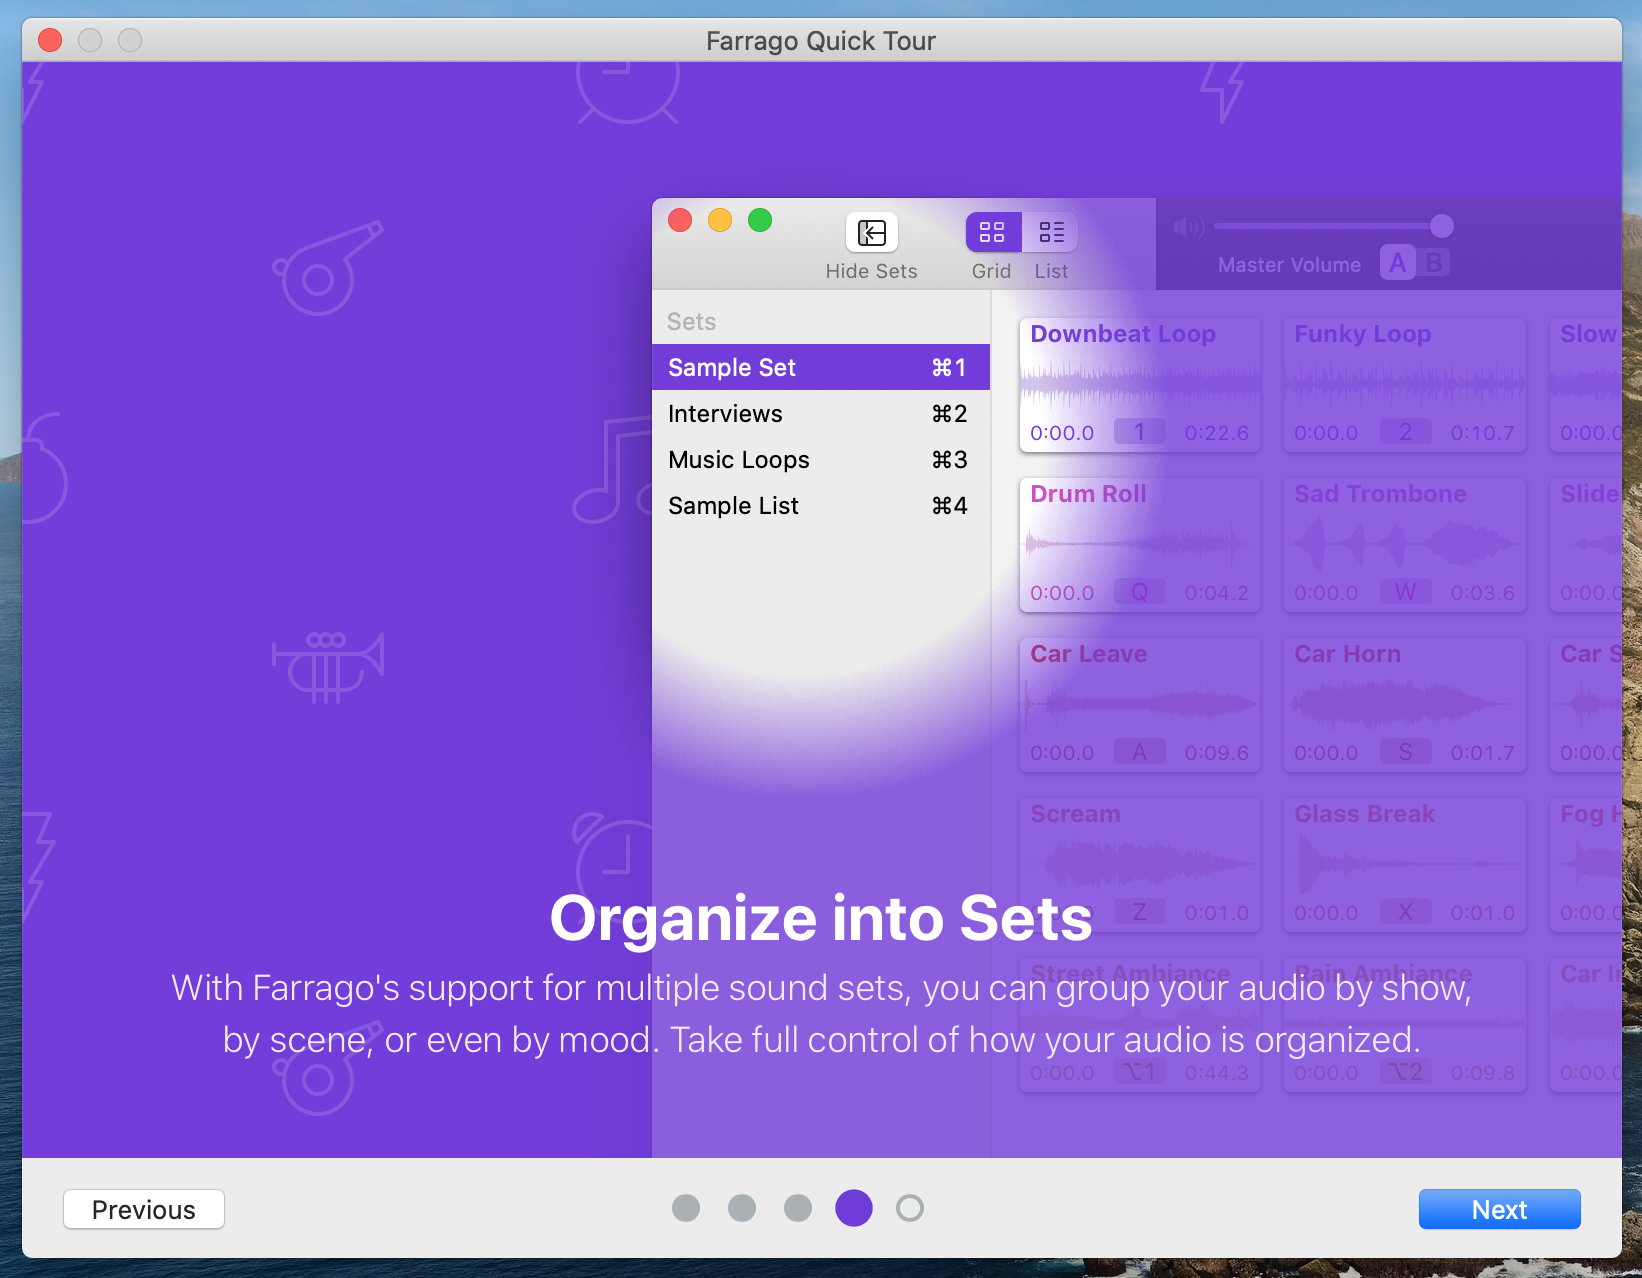Click the Sad Trombone tile

click(1405, 545)
